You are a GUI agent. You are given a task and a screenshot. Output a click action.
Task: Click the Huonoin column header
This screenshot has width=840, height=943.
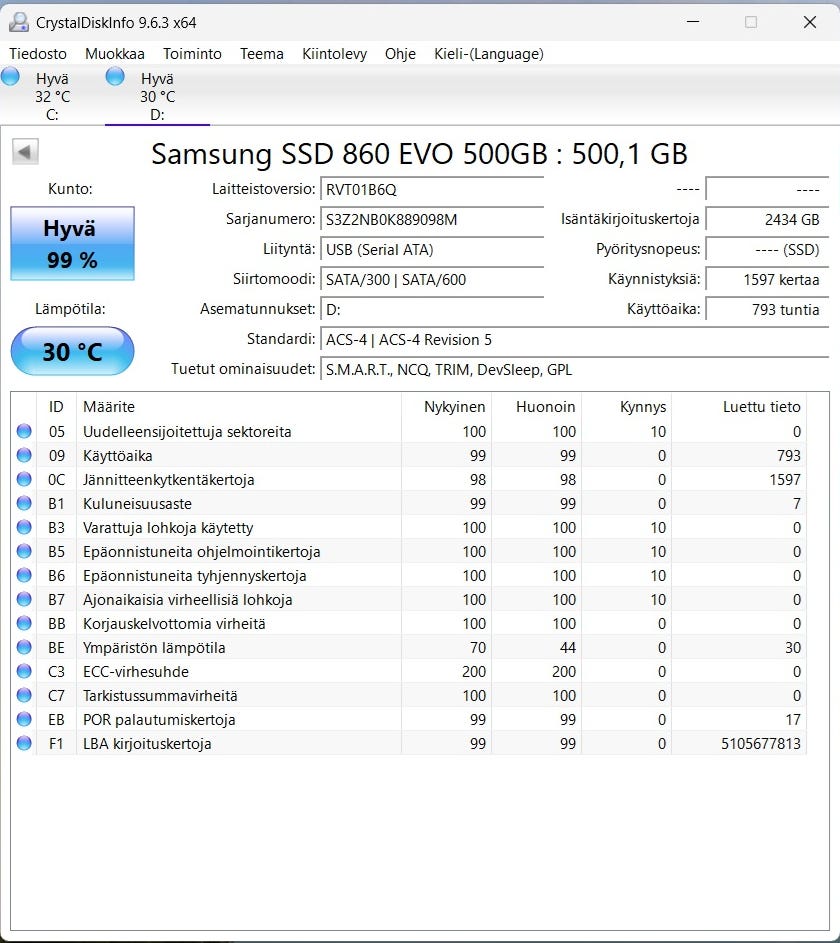pyautogui.click(x=537, y=407)
